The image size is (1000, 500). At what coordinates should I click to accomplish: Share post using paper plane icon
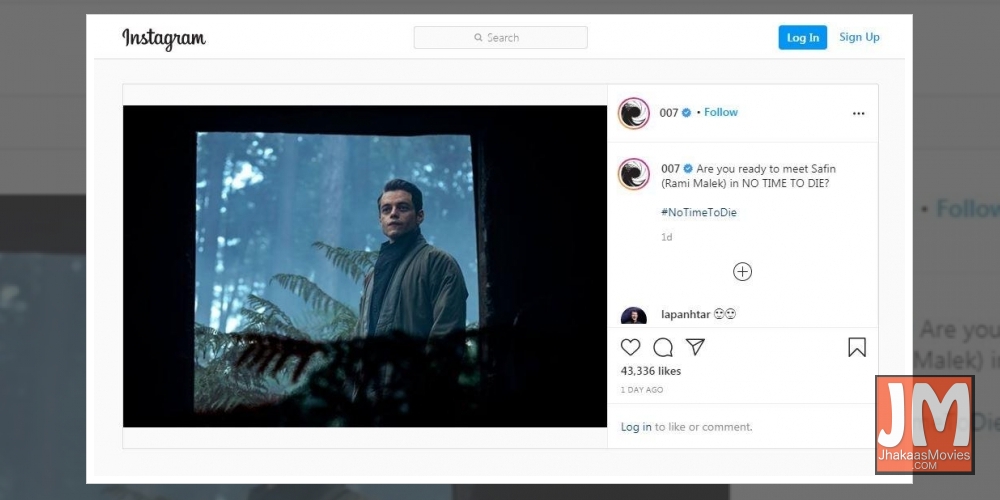point(695,347)
